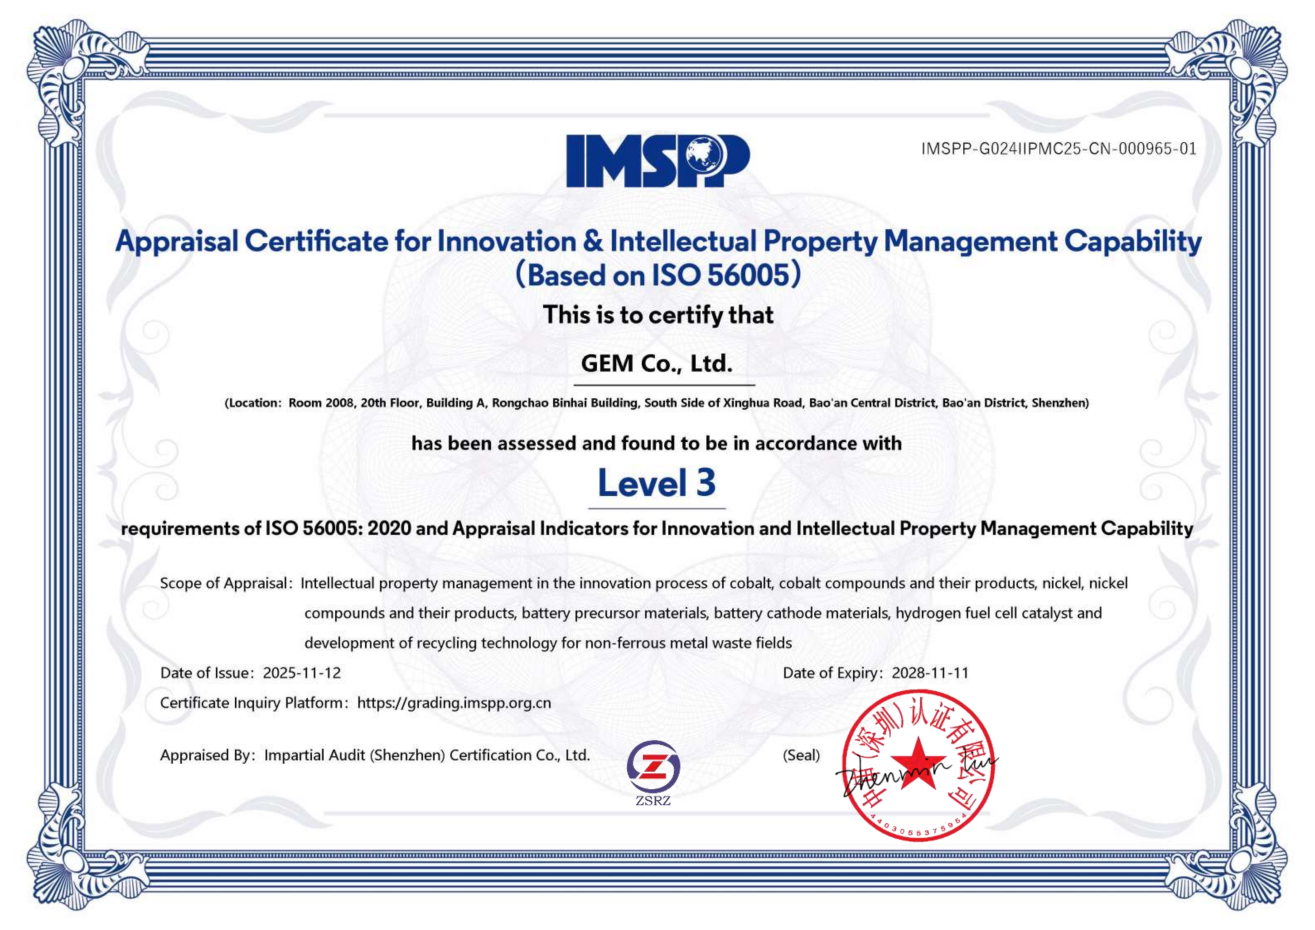Click the "(Seal)" label text
Viewport: 1315px width, 930px height.
coord(801,755)
